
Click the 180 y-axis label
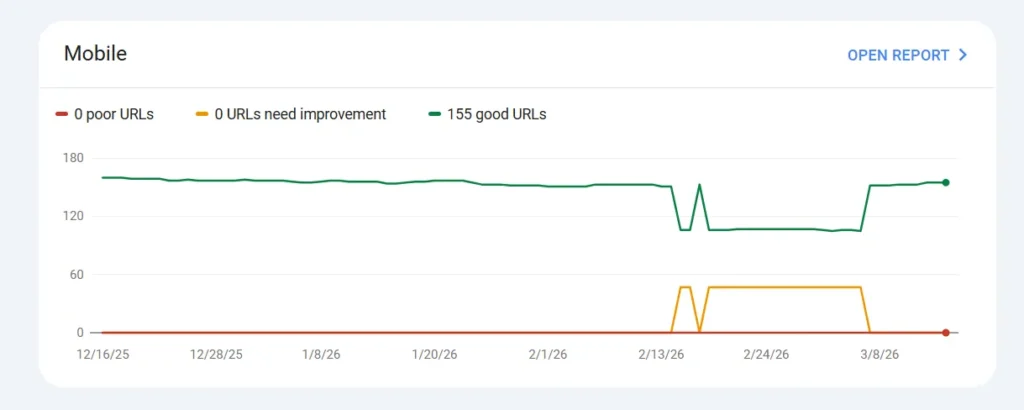coord(74,158)
